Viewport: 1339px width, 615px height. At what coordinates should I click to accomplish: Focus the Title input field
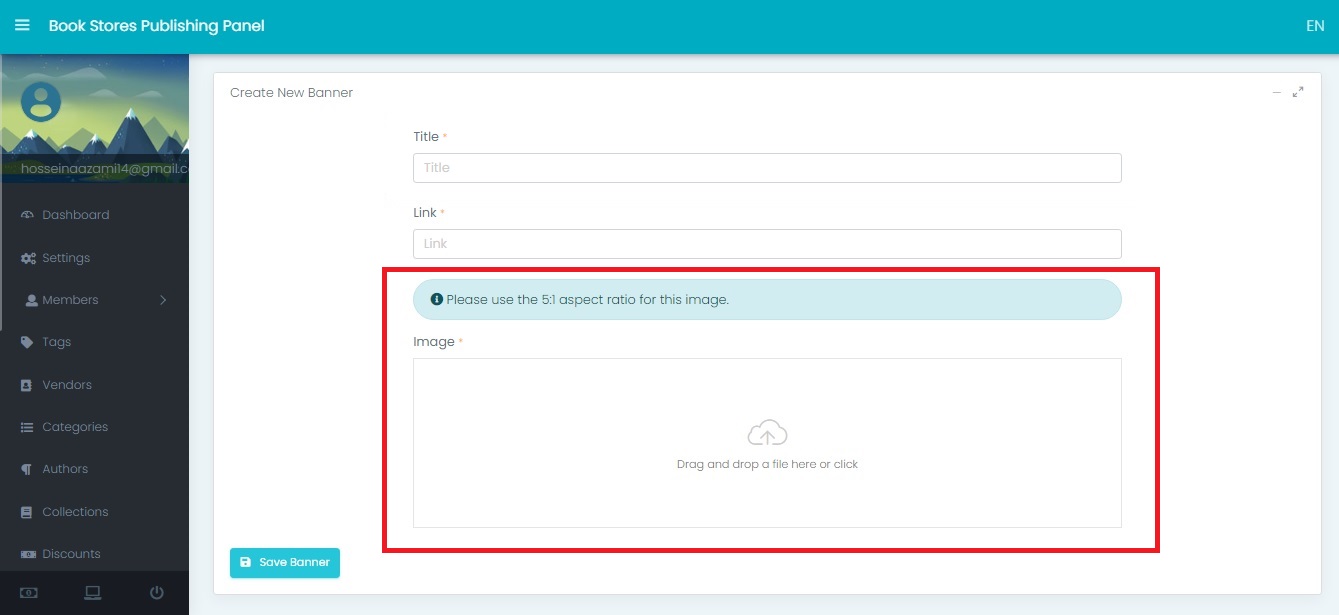766,168
